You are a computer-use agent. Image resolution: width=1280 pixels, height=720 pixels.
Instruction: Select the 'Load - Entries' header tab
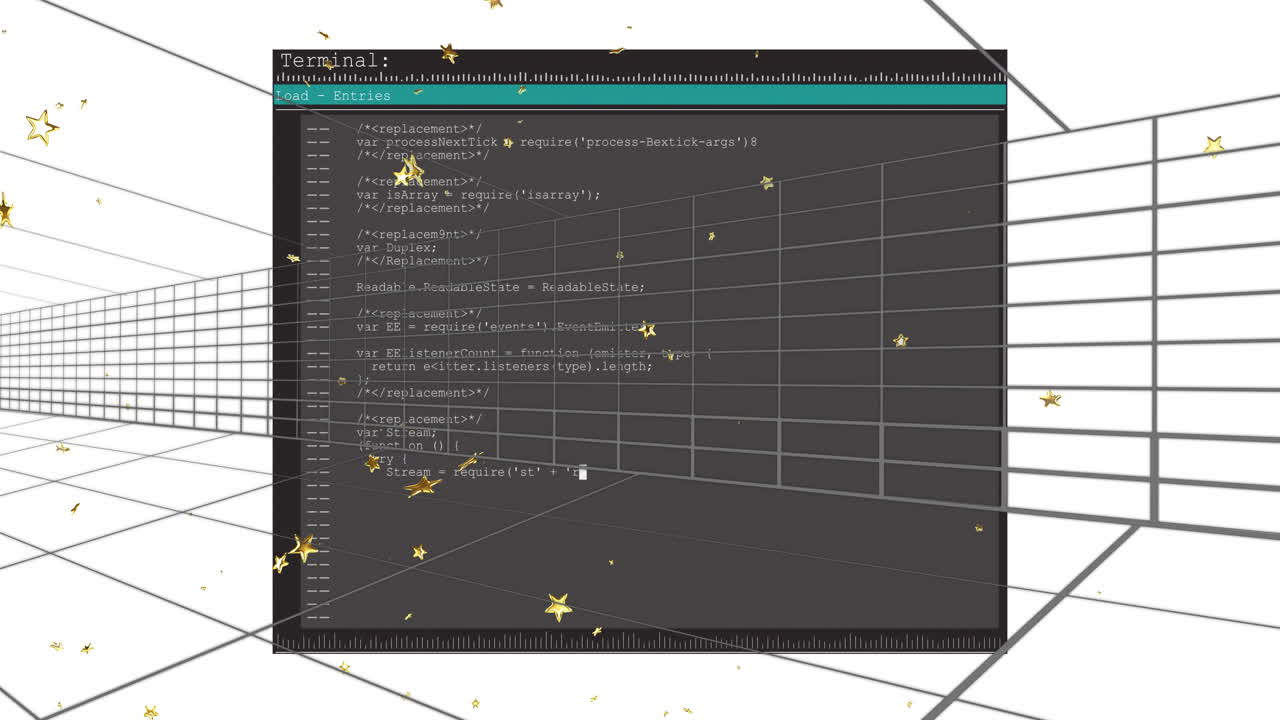[x=332, y=95]
